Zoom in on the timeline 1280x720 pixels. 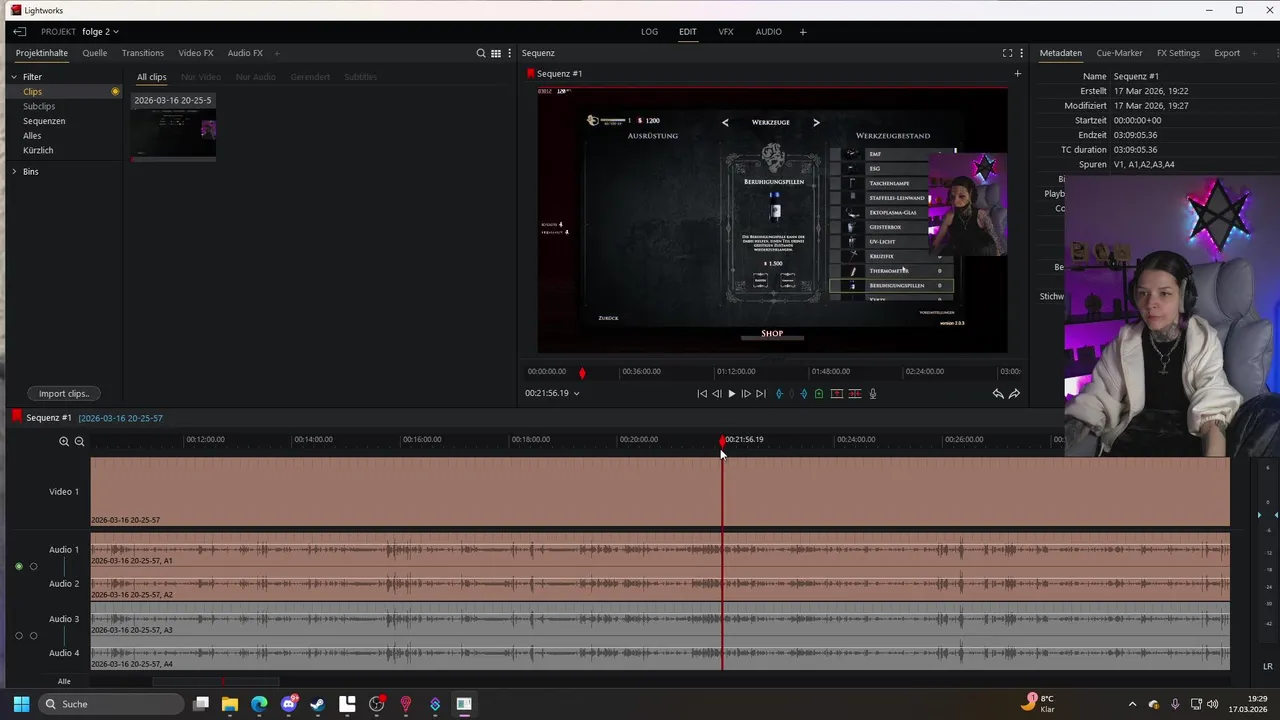(x=64, y=441)
